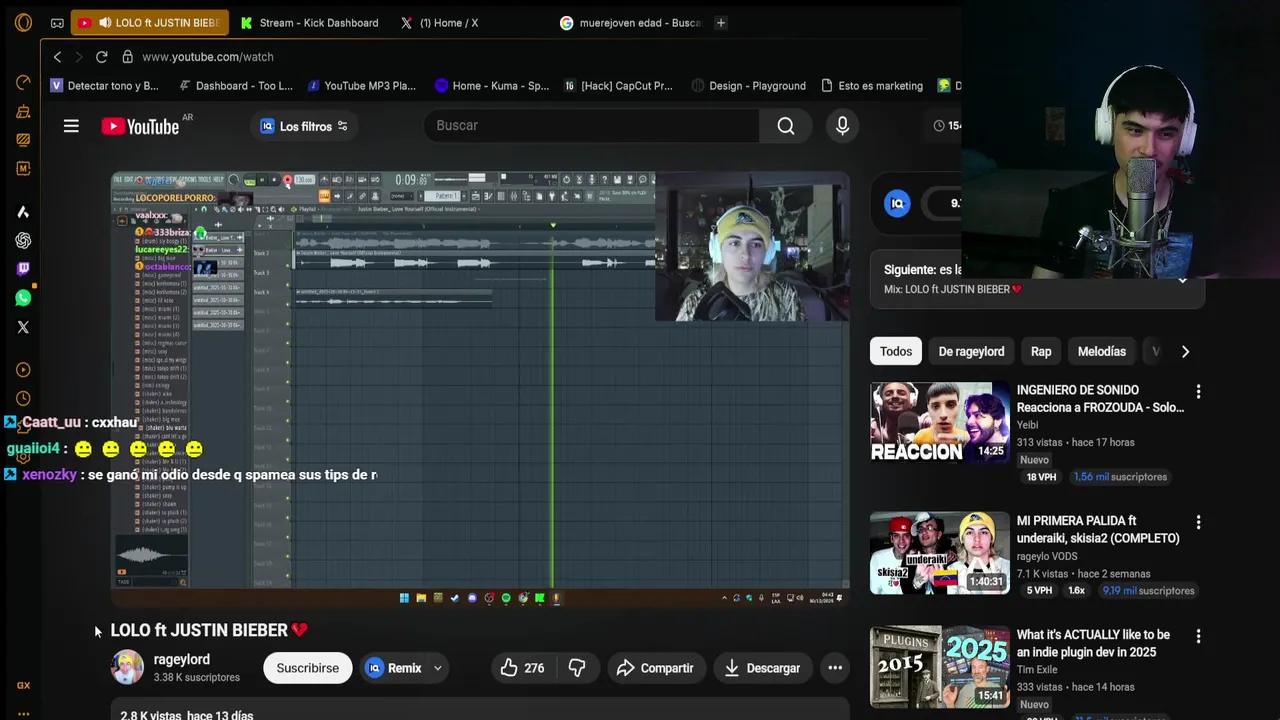Open bookmark YouTube MP3 Pla...
The width and height of the screenshot is (1280, 720).
[x=361, y=86]
